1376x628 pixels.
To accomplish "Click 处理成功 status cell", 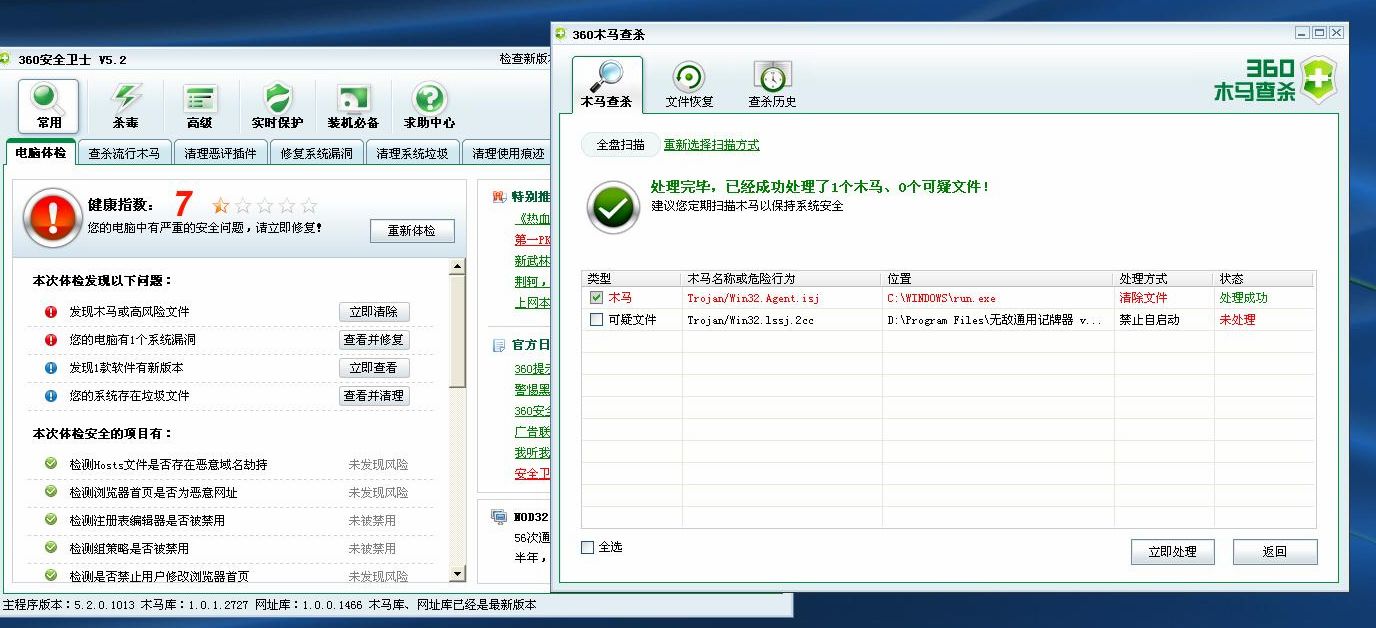I will 1243,298.
